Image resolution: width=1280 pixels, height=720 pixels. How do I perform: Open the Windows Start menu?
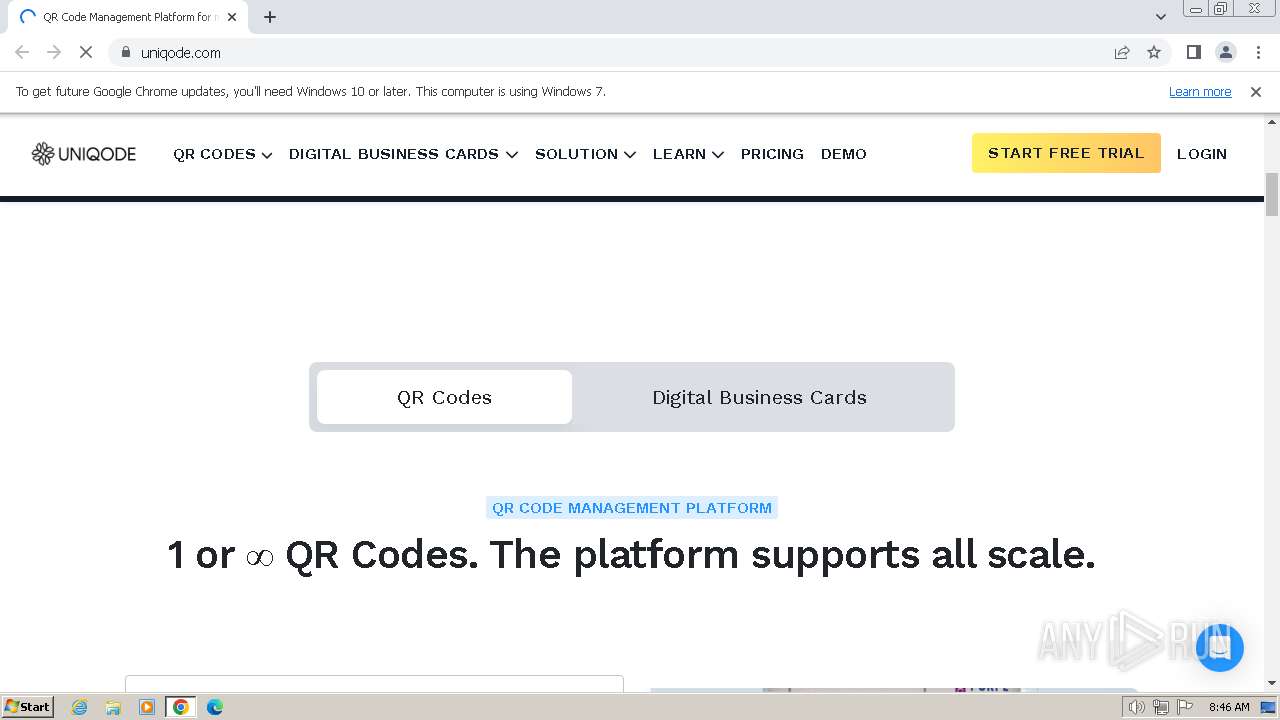click(x=28, y=707)
